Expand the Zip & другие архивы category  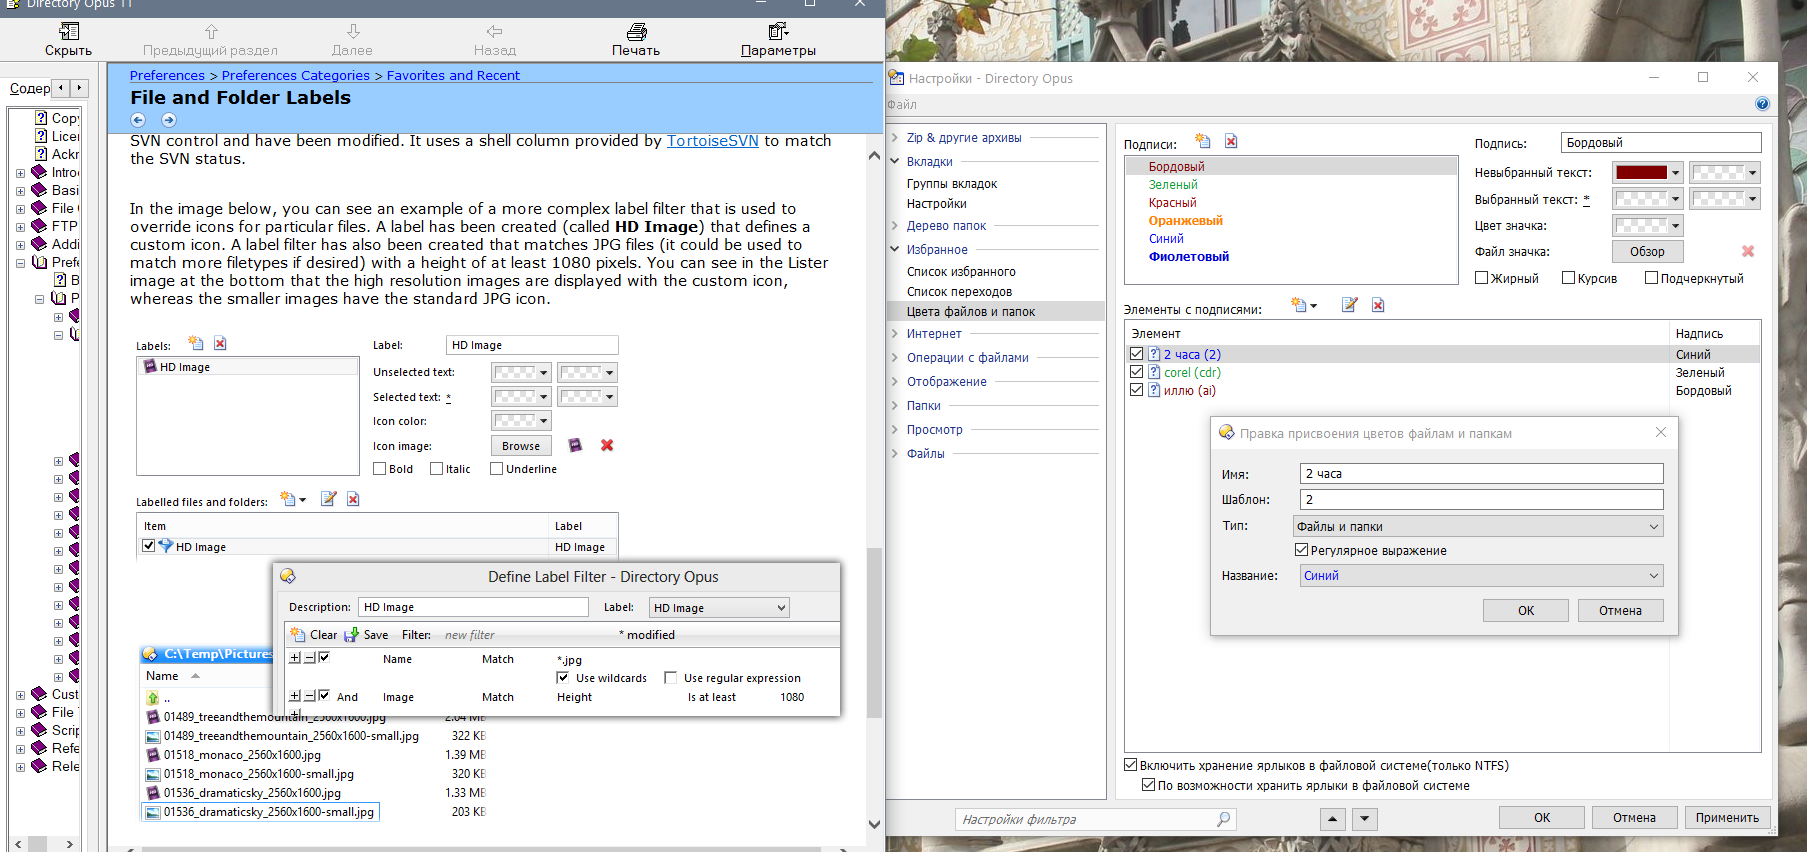pos(895,138)
